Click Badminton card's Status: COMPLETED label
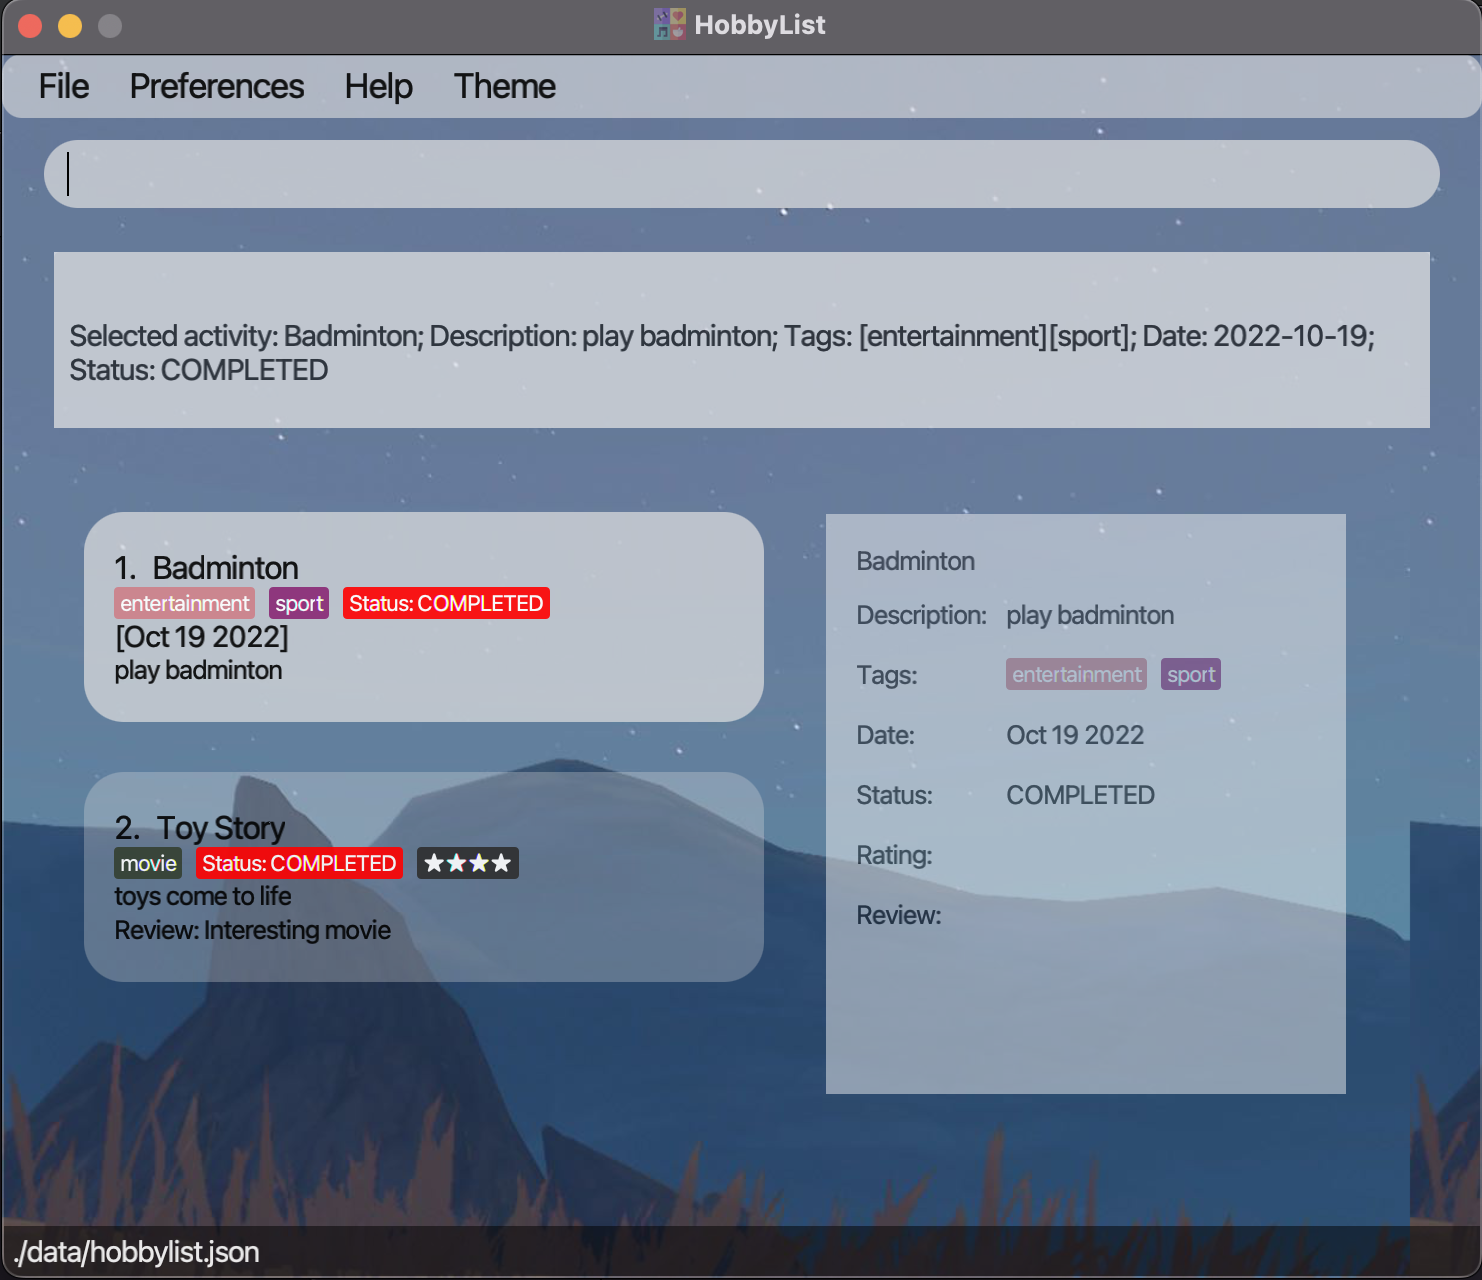 [x=446, y=603]
